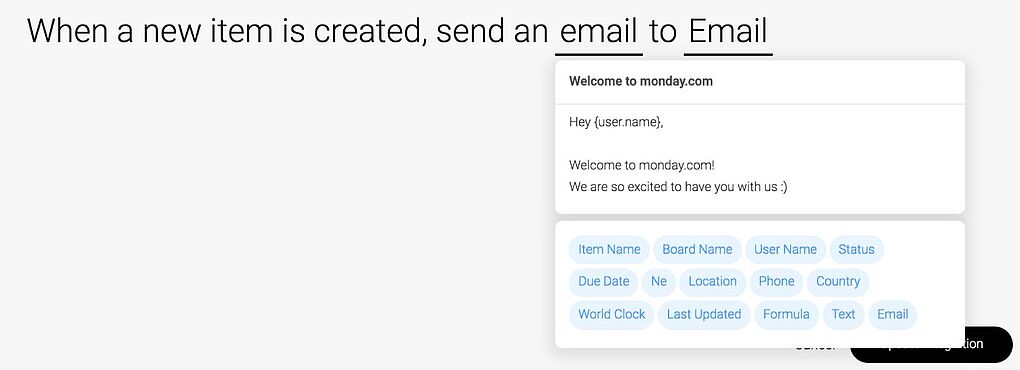Open the underlined 'Email' recipient field
This screenshot has height=370, width=1020.
point(728,33)
